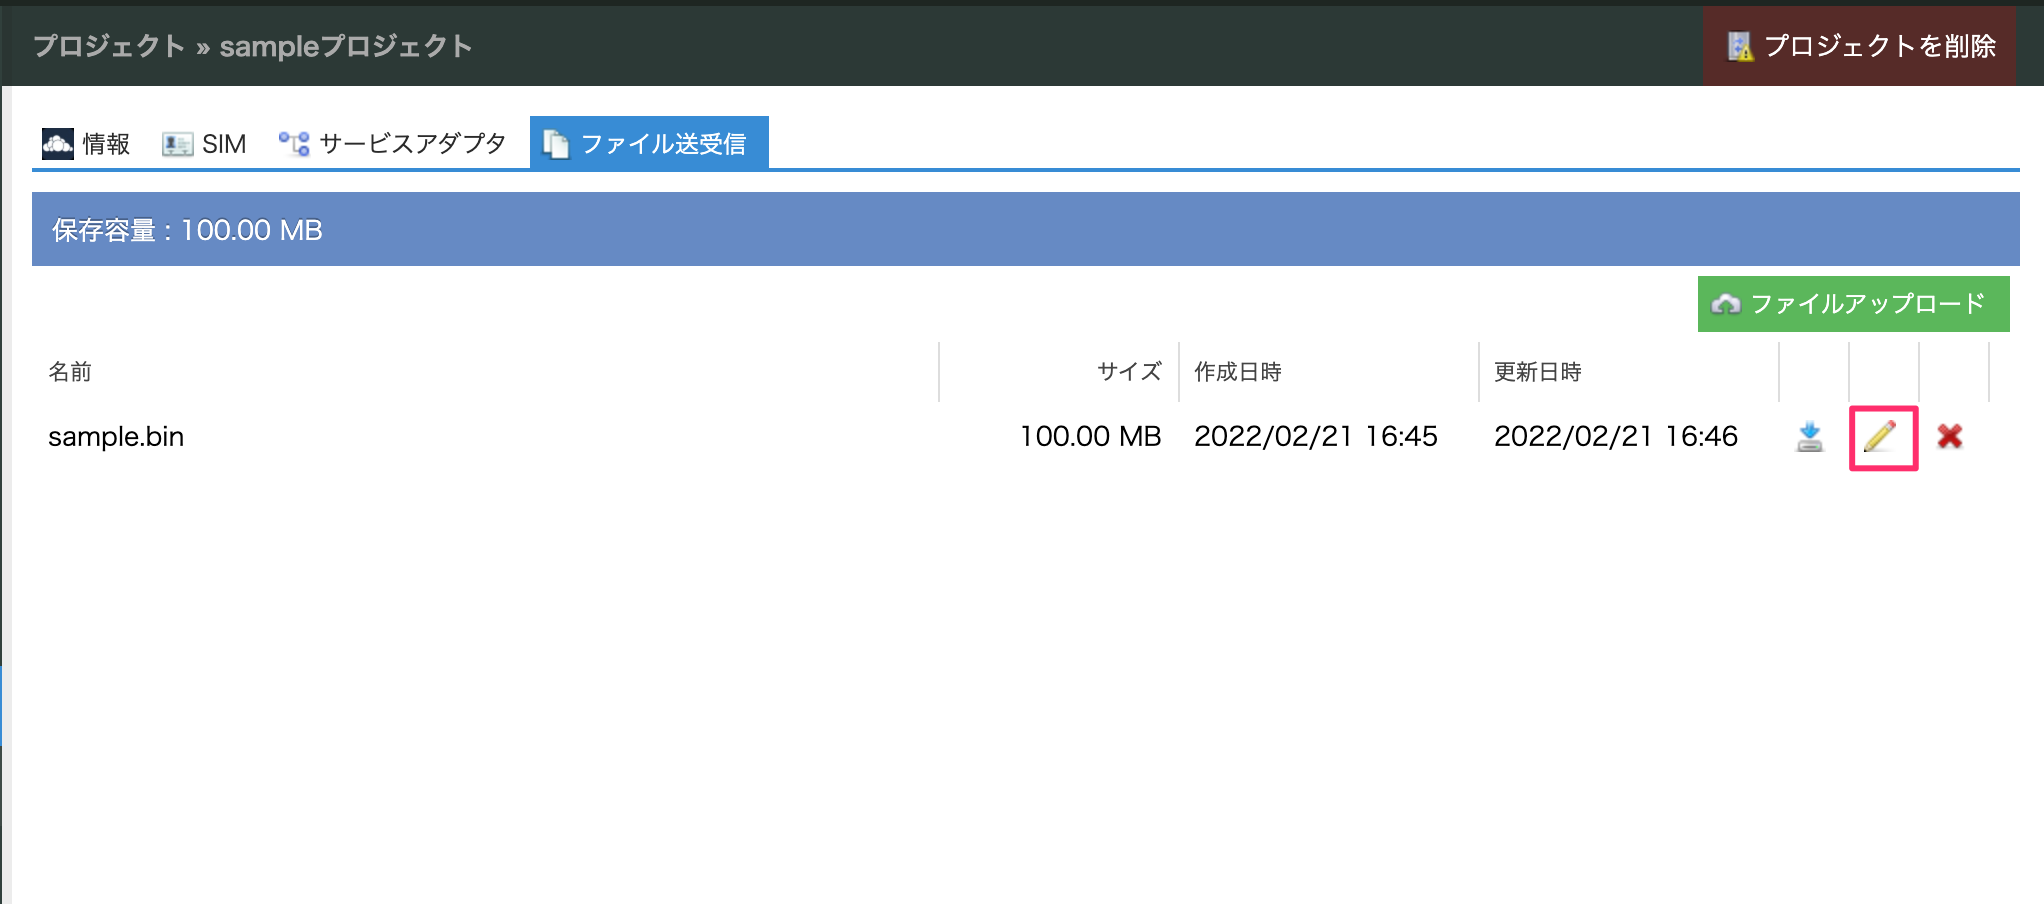Screen dimensions: 2044x904
Task: Click the 保存容量 100.00 MB storage bar
Action: 1025,230
